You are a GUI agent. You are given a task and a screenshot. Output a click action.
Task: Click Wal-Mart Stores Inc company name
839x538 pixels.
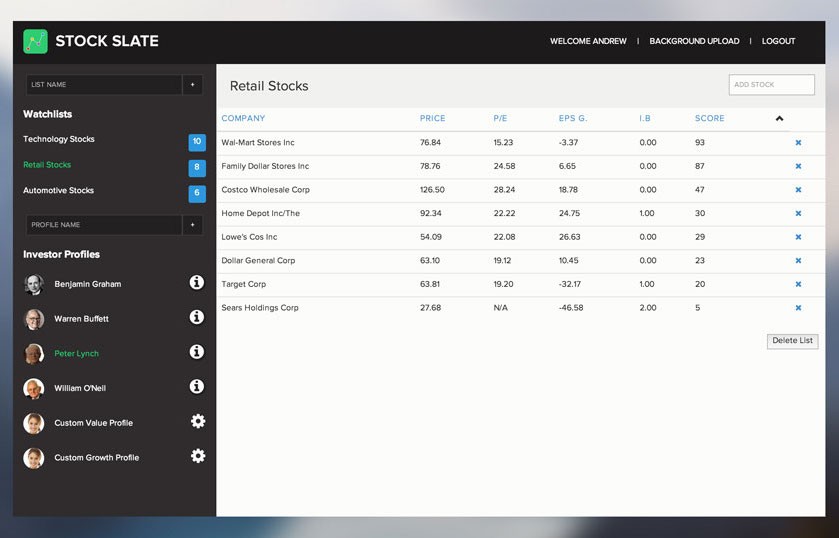tap(258, 143)
